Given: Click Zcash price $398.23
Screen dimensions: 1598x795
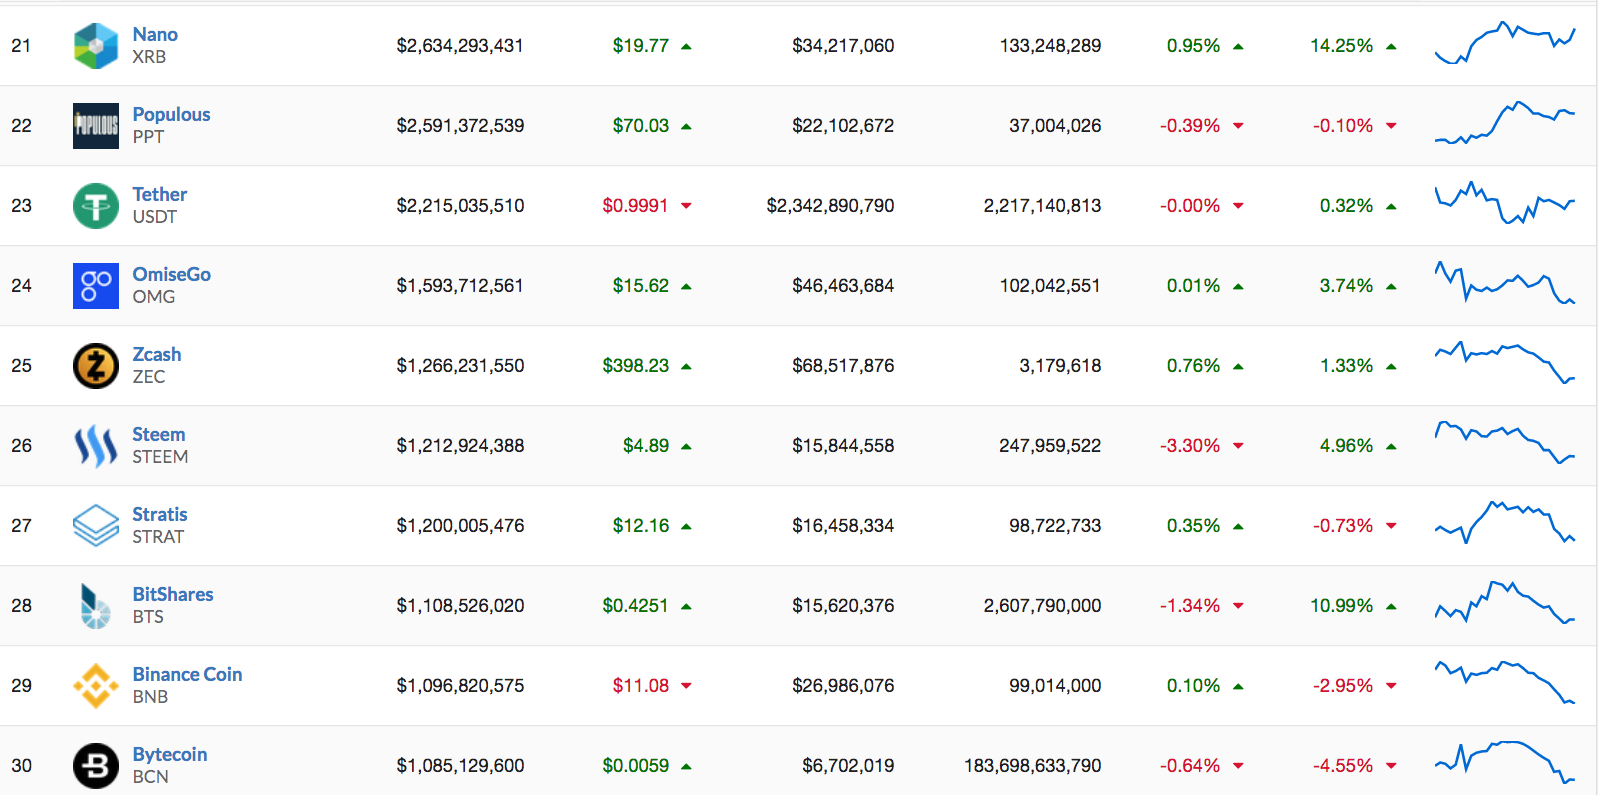Looking at the screenshot, I should click(x=635, y=366).
